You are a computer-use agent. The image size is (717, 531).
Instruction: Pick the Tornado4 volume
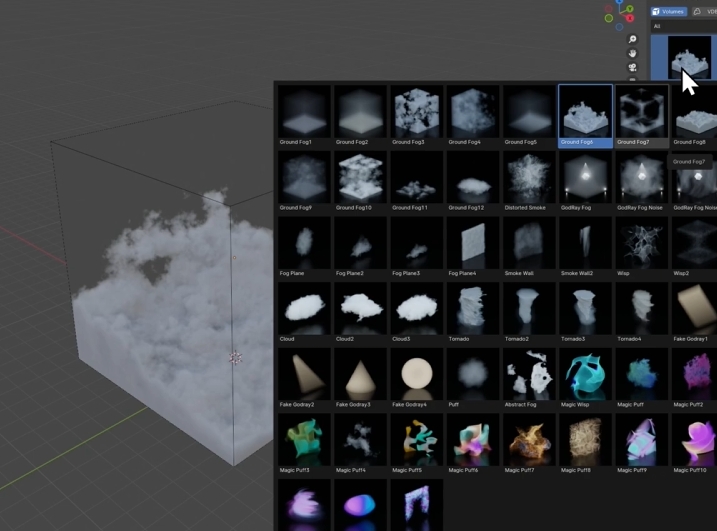click(x=642, y=312)
